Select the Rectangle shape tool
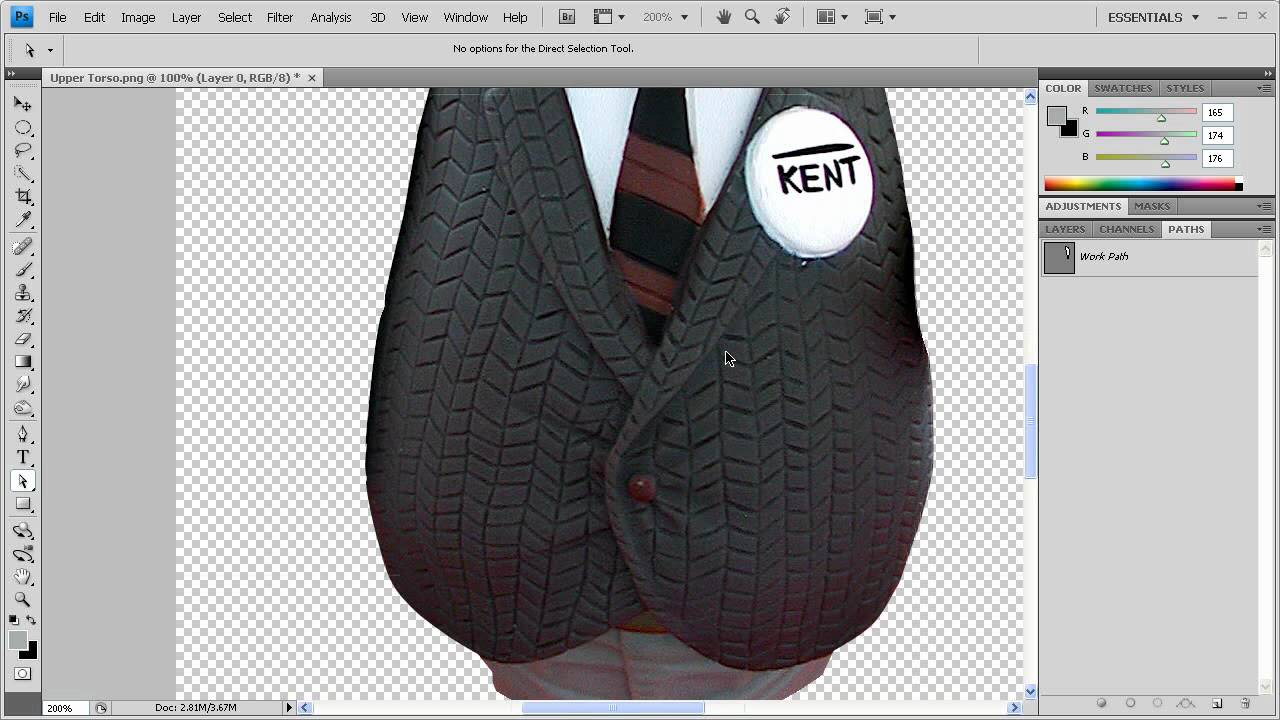Image resolution: width=1280 pixels, height=720 pixels. pyautogui.click(x=23, y=504)
